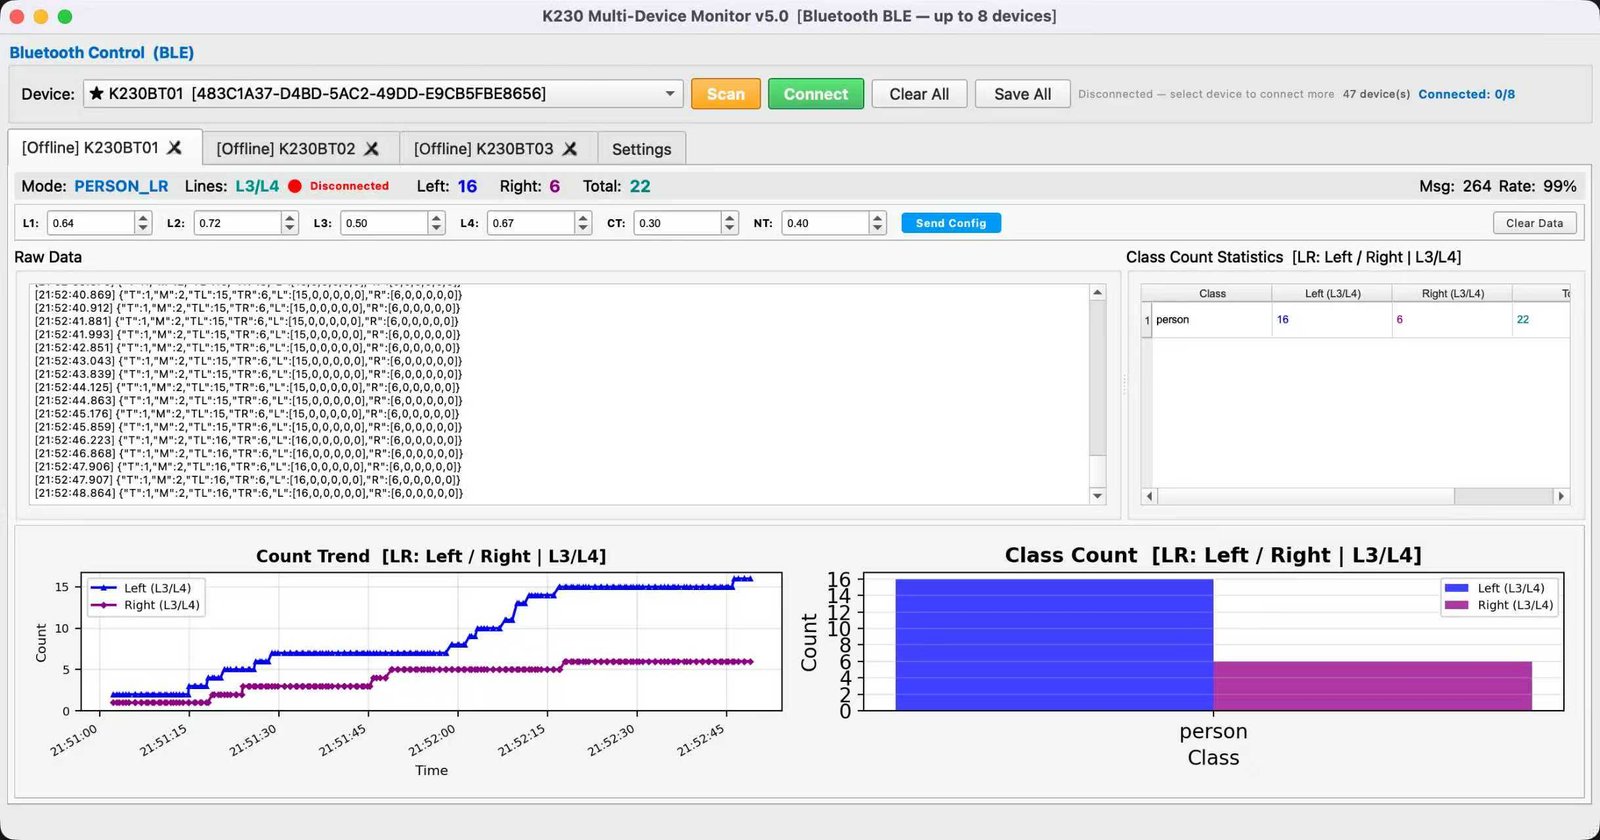Screen dimensions: 1600x840
Task: Select the person cell in statistics table
Action: click(x=1212, y=320)
